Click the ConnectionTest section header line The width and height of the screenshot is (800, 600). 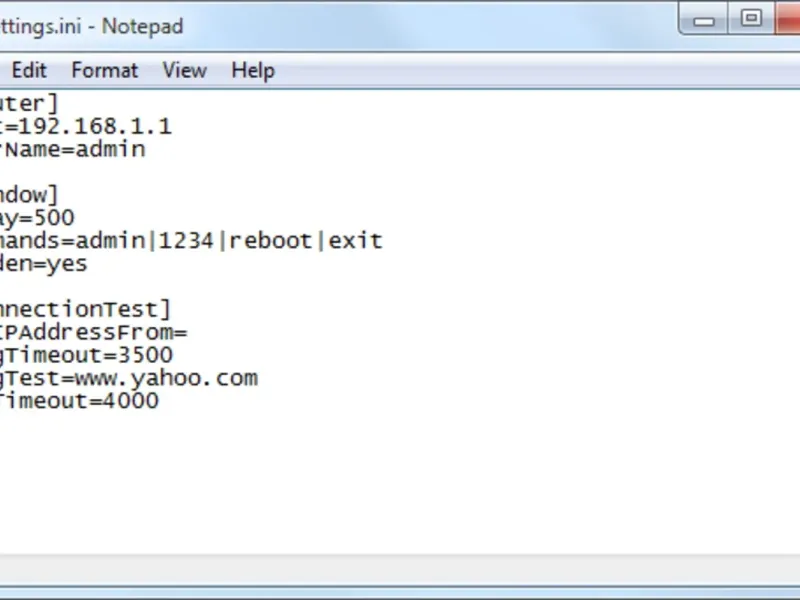click(85, 309)
